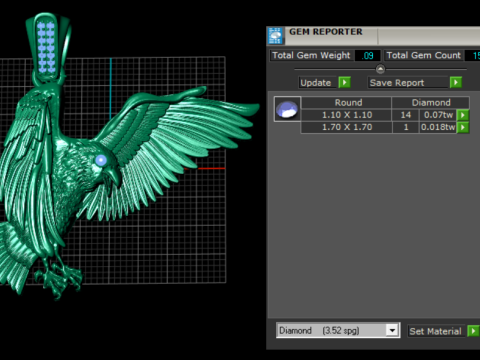This screenshot has height=360, width=480.
Task: Click the Total Gem Weight label
Action: (311, 55)
